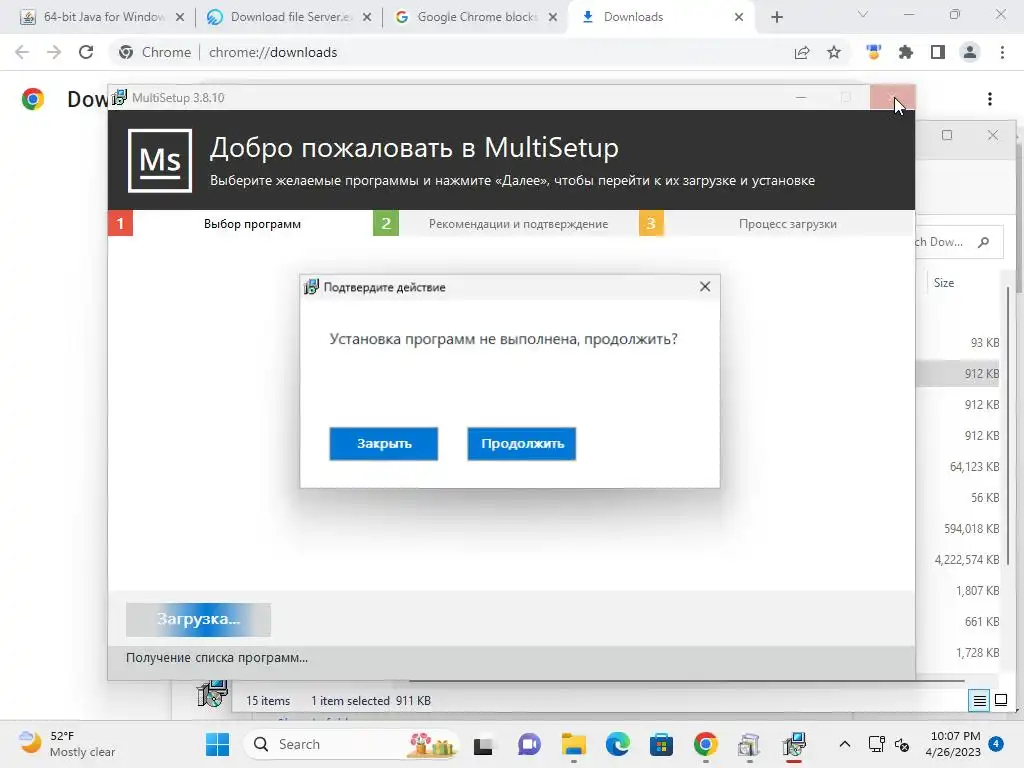Switch Explorer to details view icon
Image resolution: width=1024 pixels, height=768 pixels.
(x=980, y=701)
